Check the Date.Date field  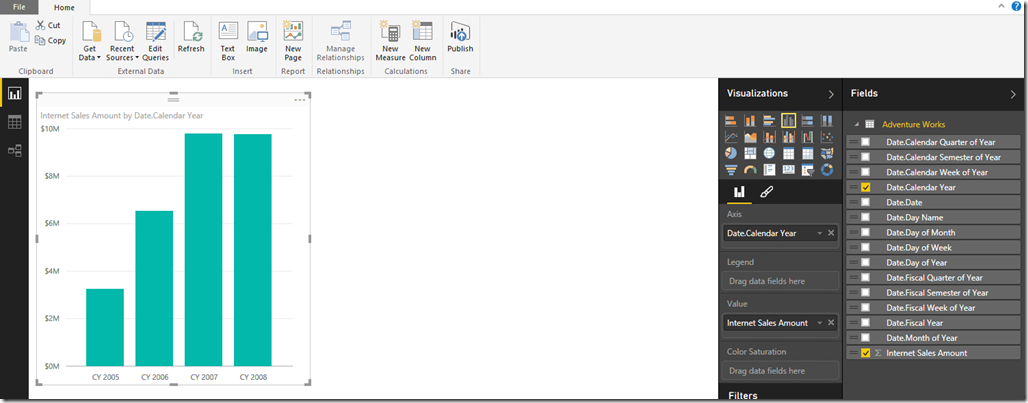point(865,202)
